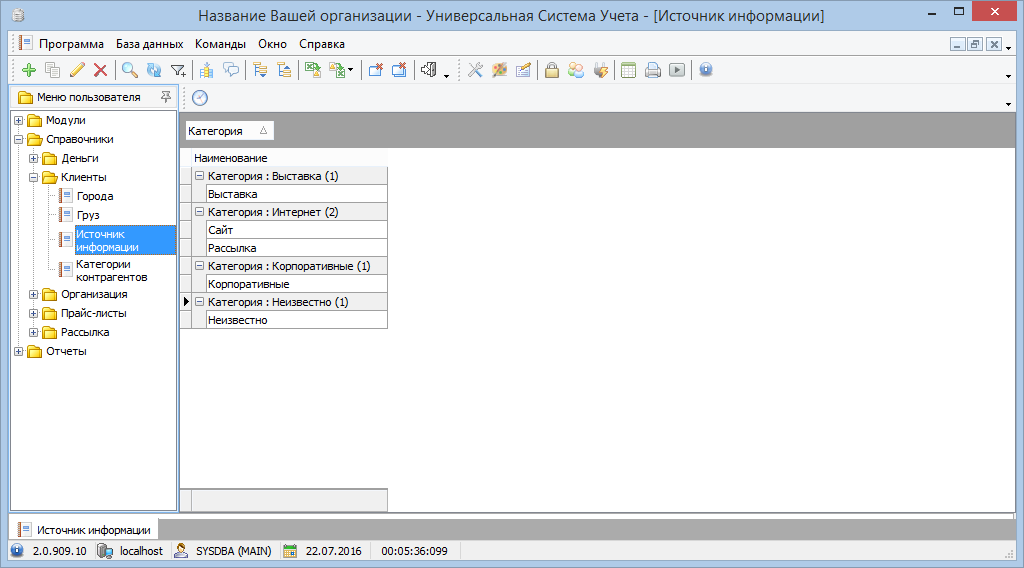Click the wrench and screwdriver settings icon

click(475, 70)
